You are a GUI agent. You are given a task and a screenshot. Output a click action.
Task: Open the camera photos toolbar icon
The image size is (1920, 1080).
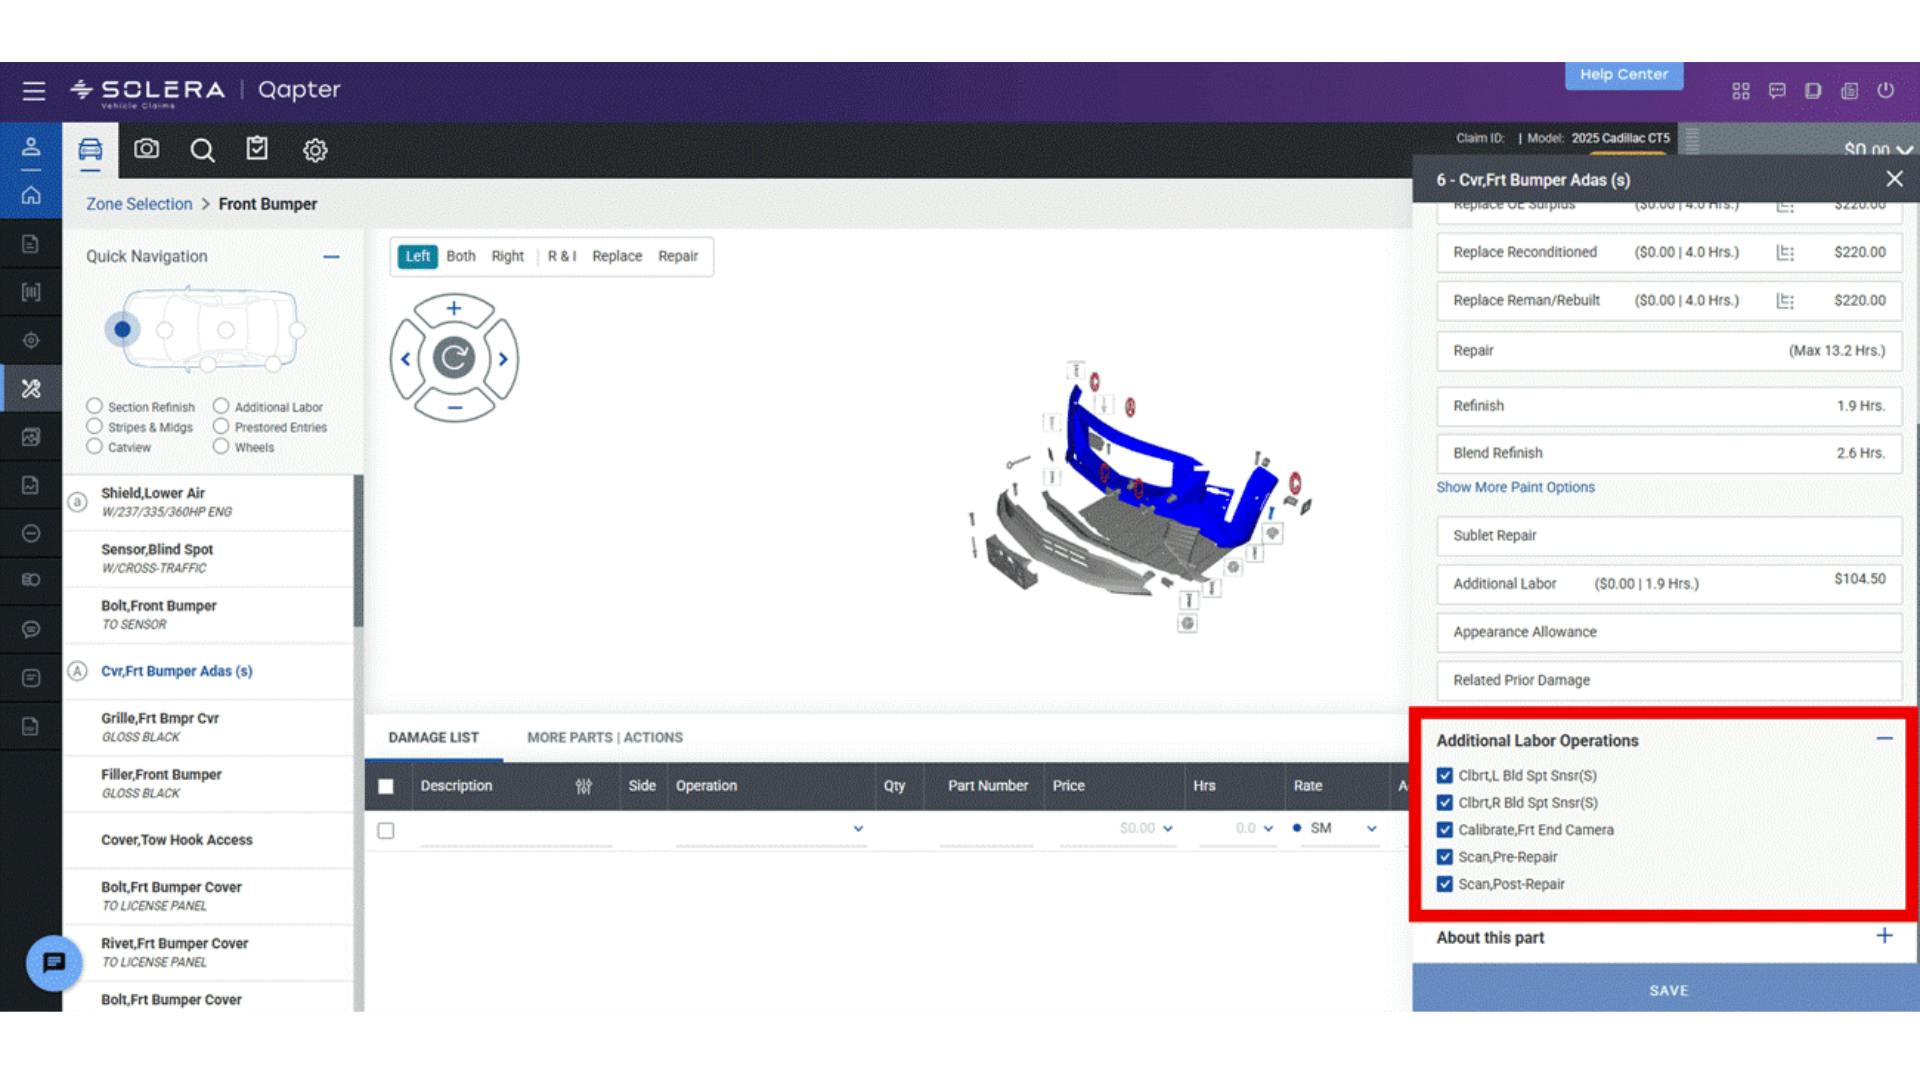pyautogui.click(x=147, y=150)
